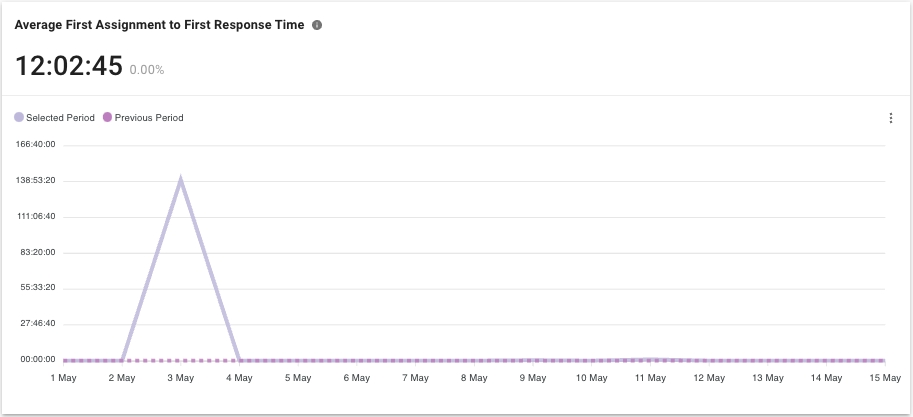Click the 166:40:00 y-axis label
This screenshot has height=417, width=913.
pyautogui.click(x=35, y=144)
